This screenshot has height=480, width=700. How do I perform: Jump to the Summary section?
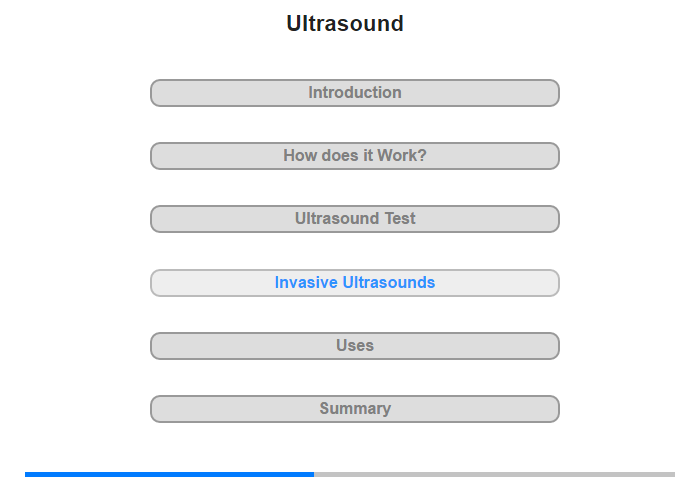tap(354, 409)
